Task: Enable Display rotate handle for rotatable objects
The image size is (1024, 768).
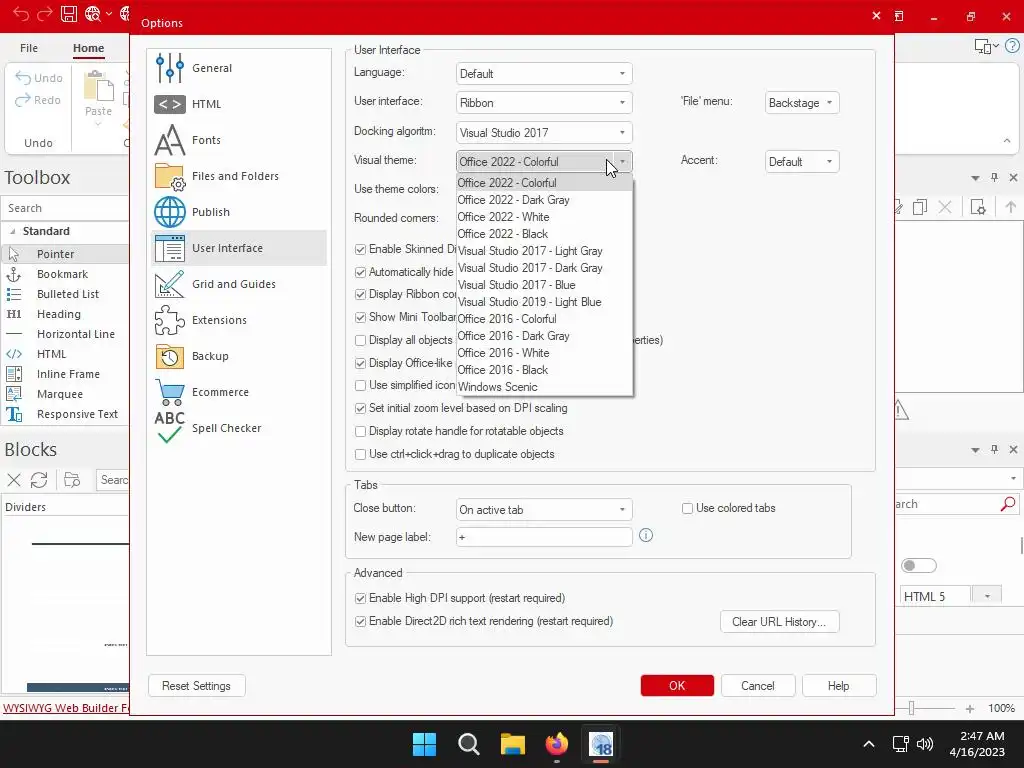Action: [360, 431]
